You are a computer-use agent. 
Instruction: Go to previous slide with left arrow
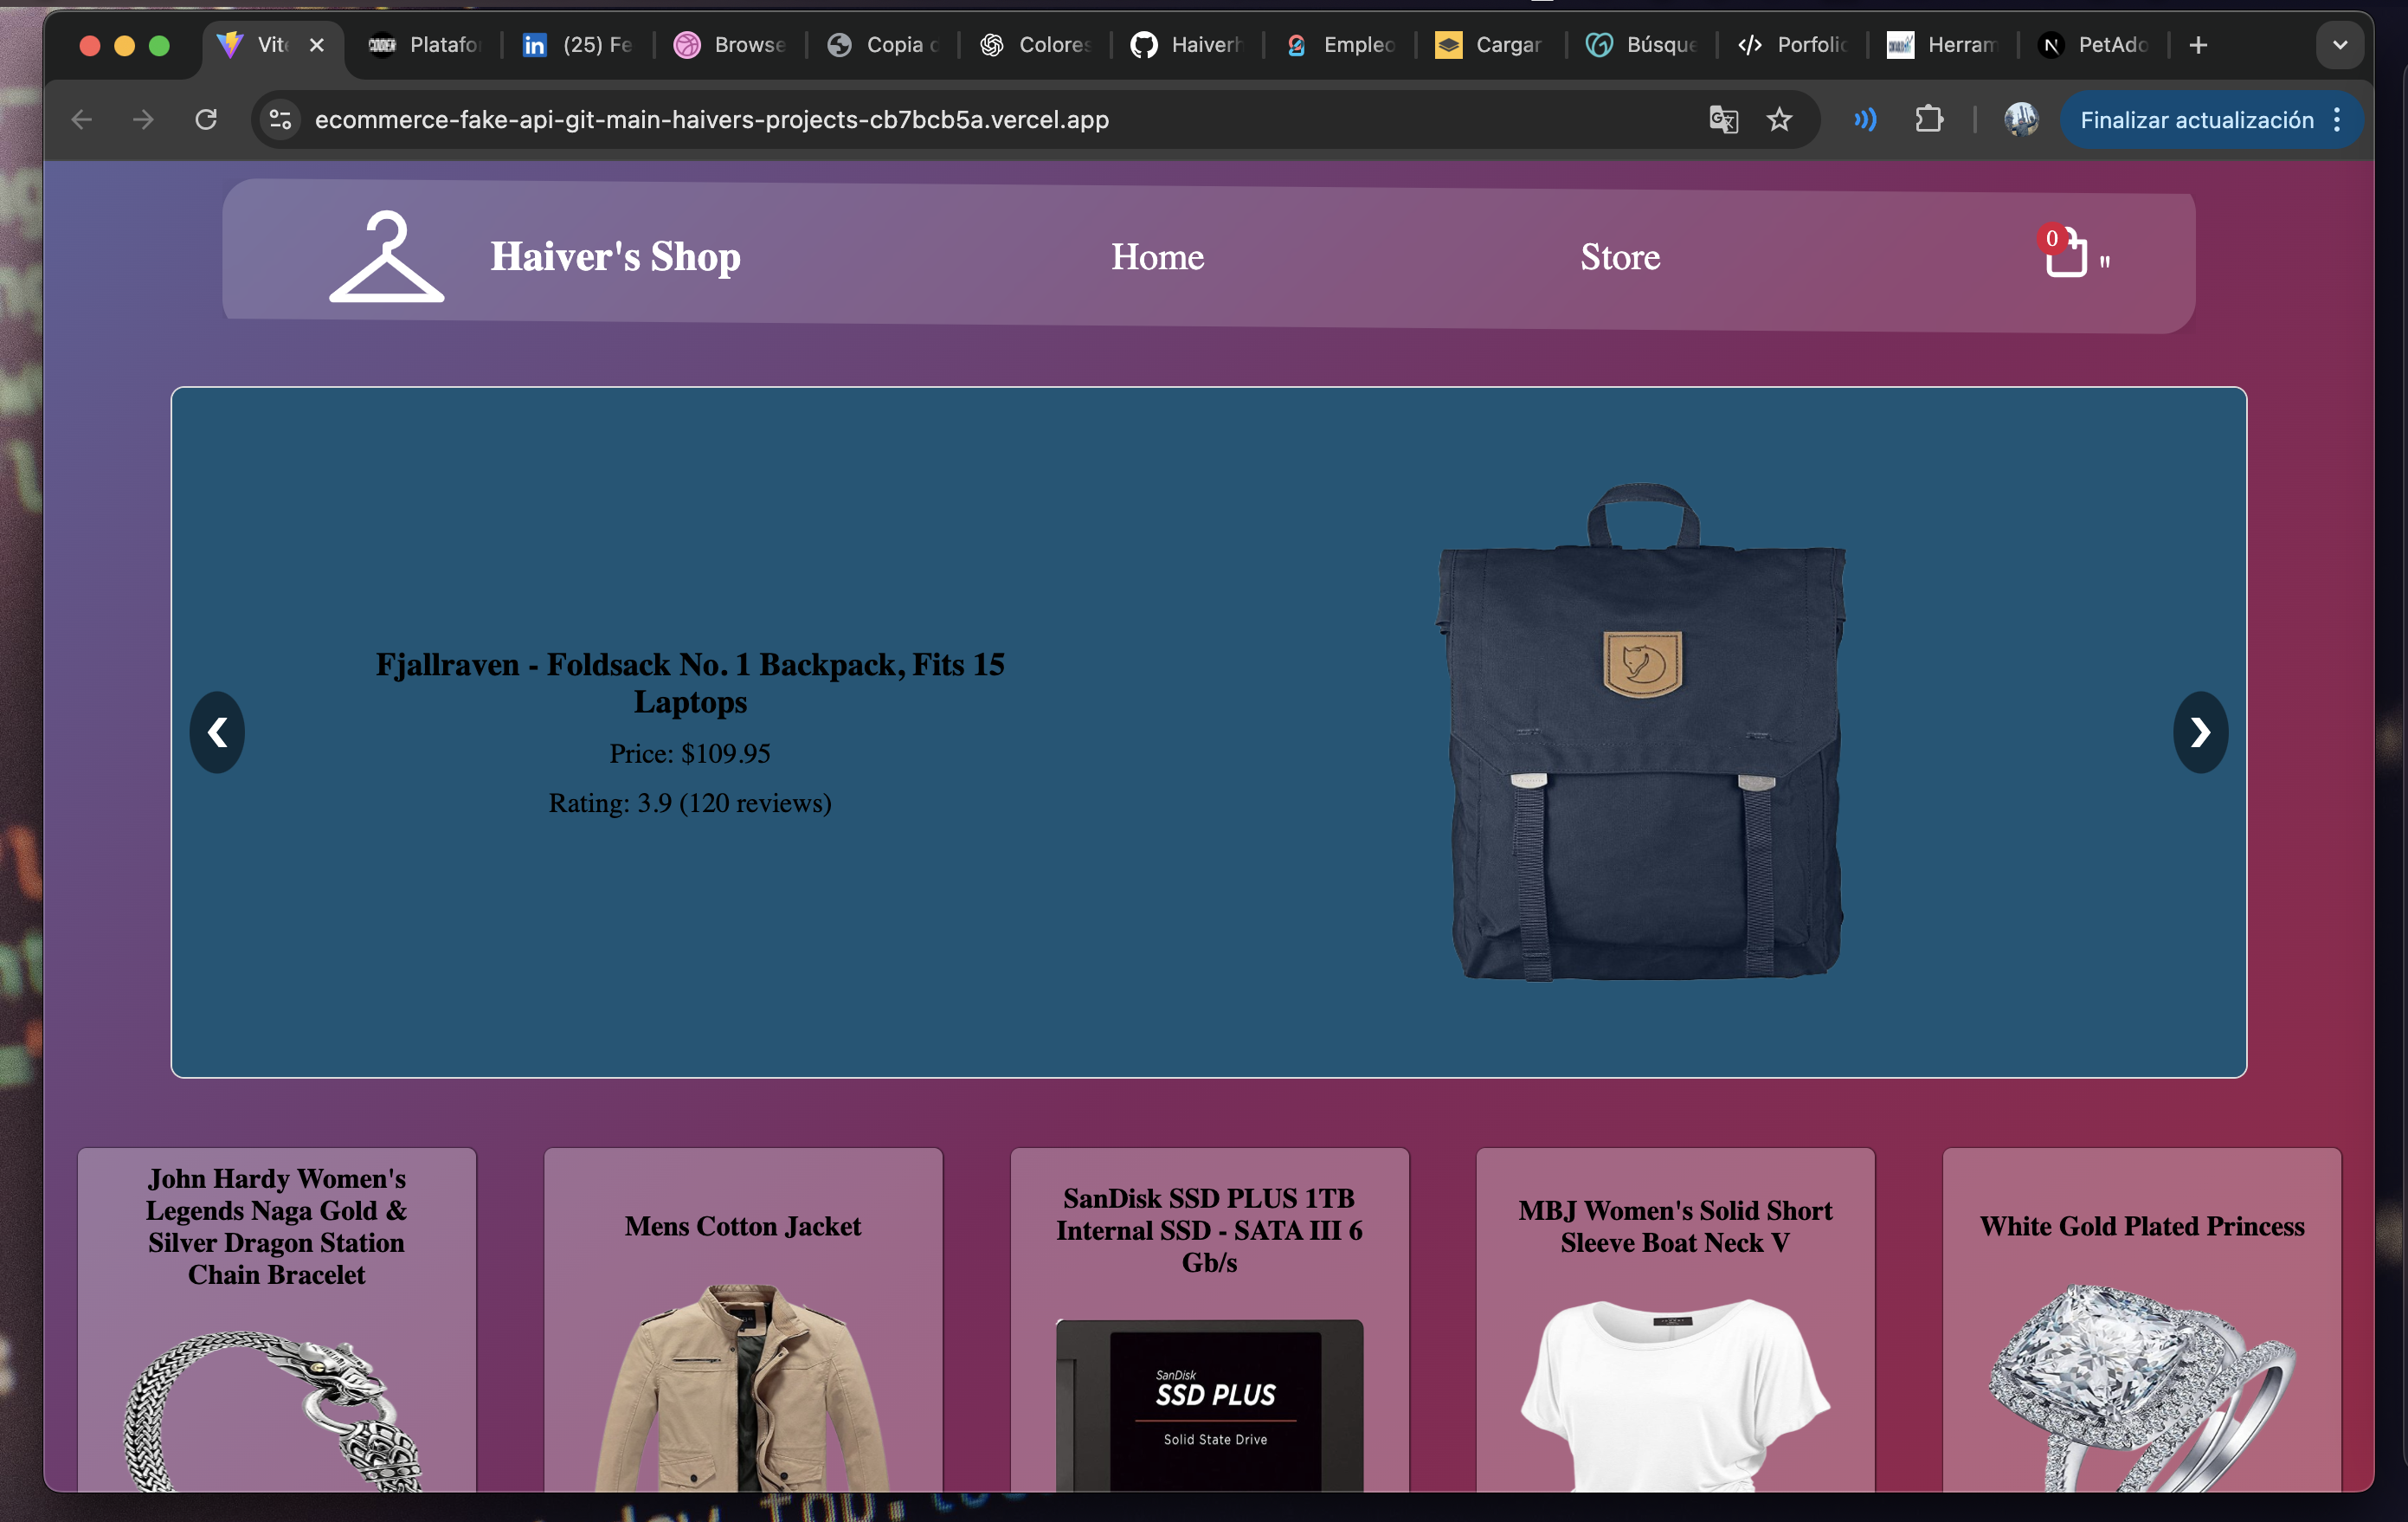(x=217, y=732)
